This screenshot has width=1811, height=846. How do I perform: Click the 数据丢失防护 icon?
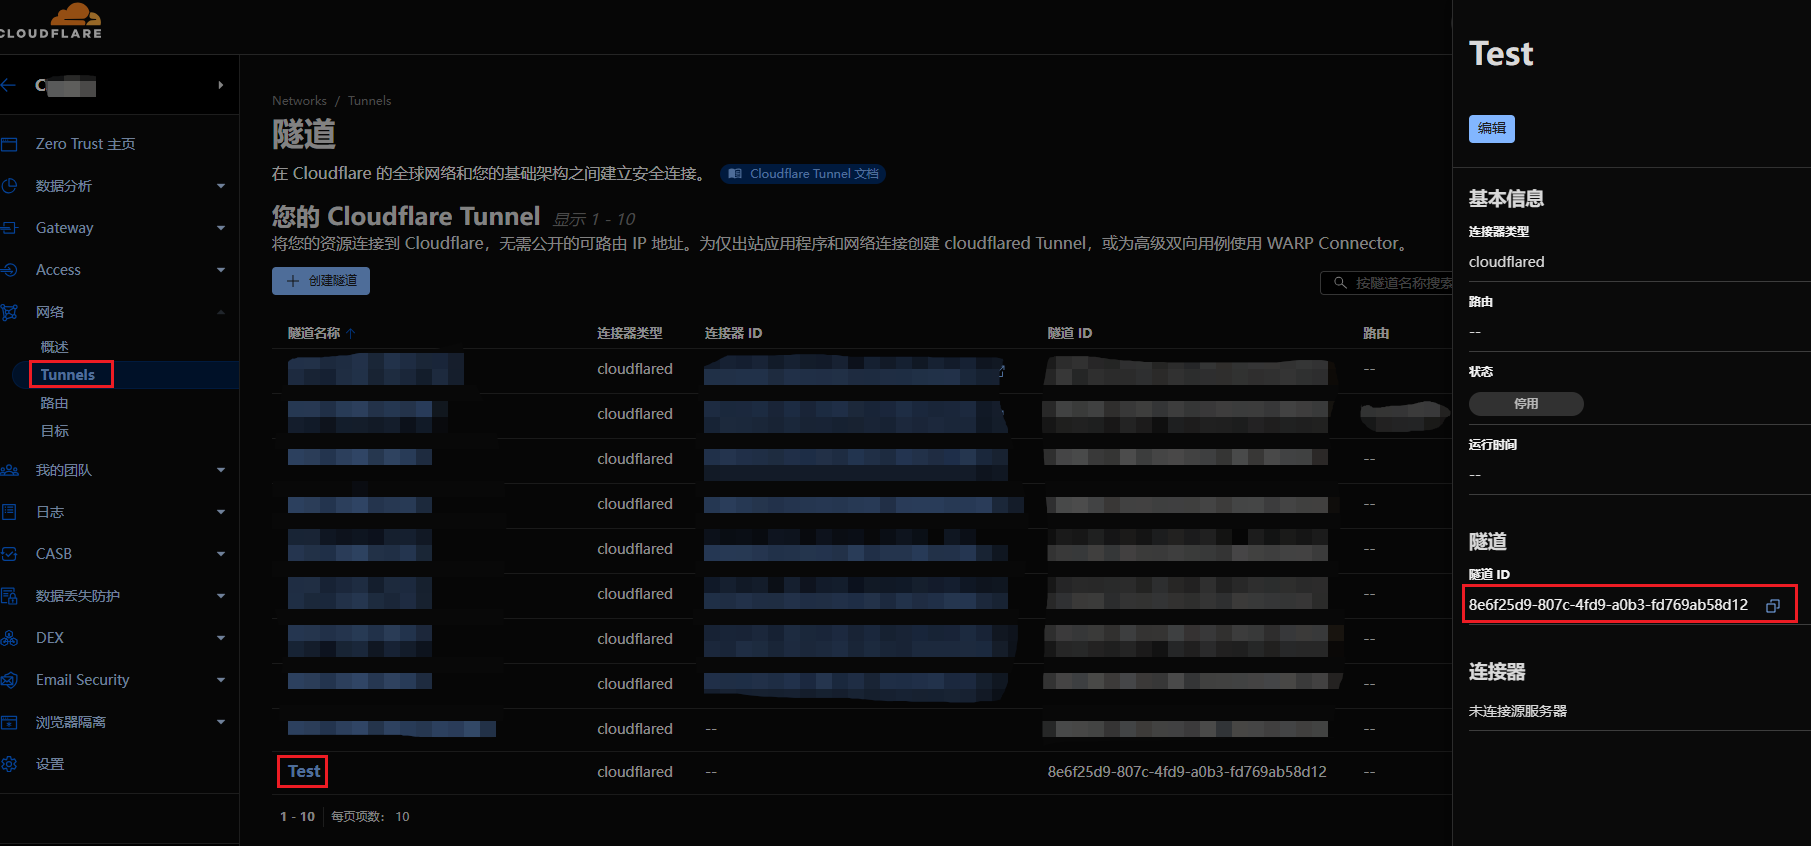point(9,596)
